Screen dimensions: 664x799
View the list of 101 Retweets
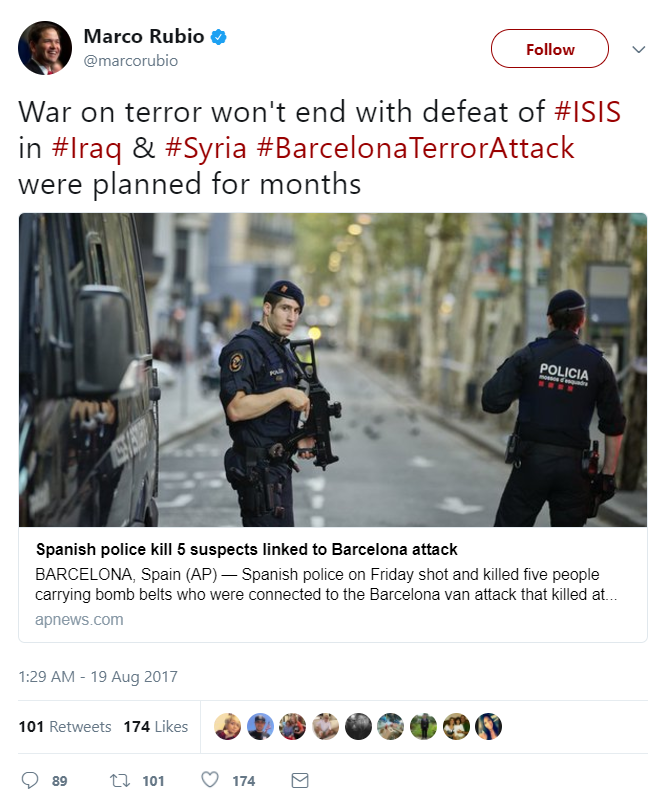tap(65, 727)
